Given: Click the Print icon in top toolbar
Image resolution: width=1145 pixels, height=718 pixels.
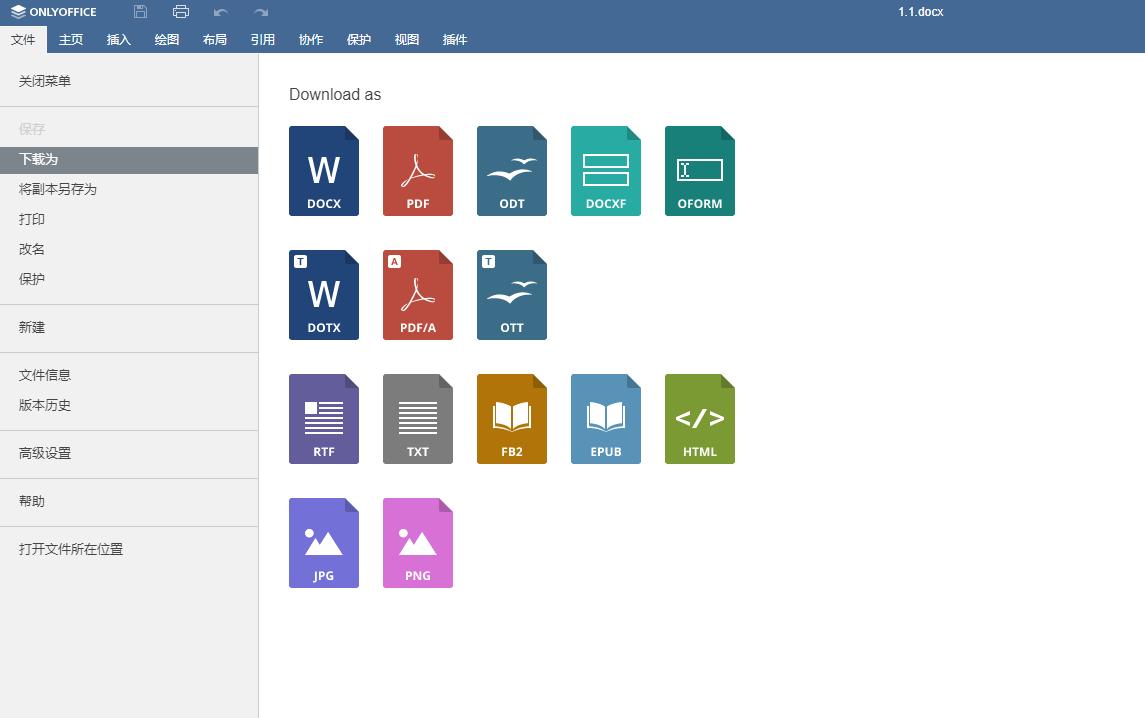Looking at the screenshot, I should [180, 11].
